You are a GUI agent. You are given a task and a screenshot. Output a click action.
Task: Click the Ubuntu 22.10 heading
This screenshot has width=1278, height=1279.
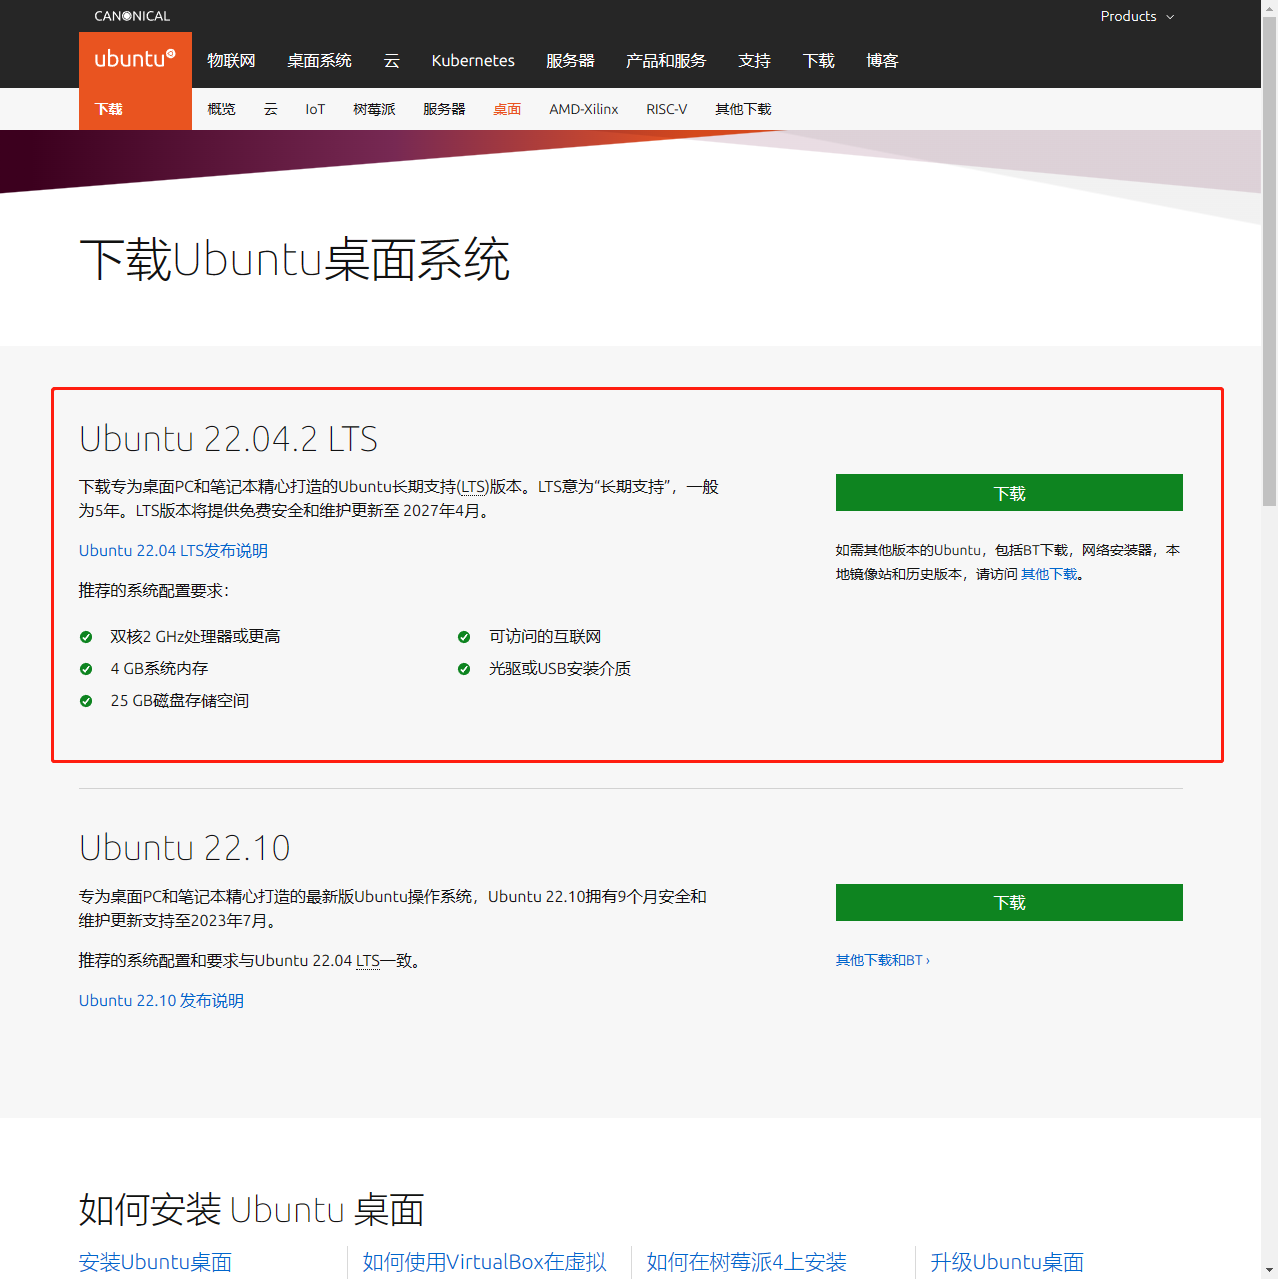click(184, 848)
